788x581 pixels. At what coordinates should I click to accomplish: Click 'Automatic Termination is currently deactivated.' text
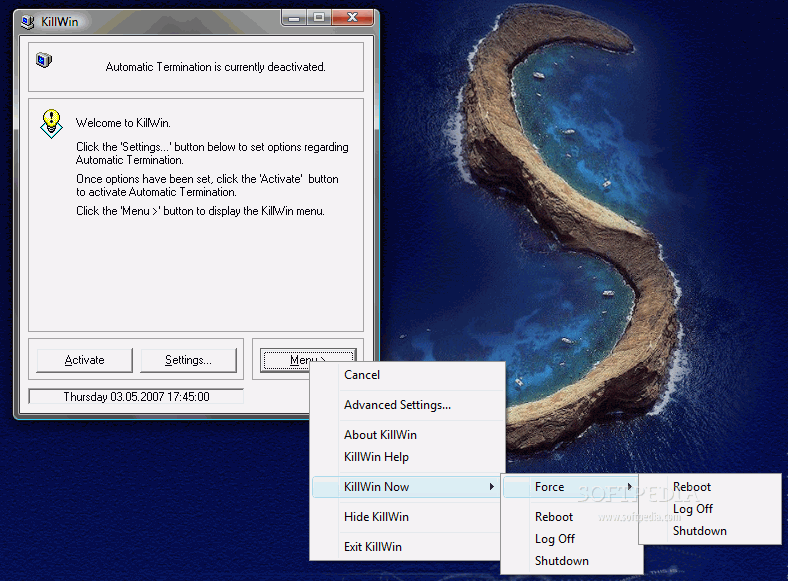click(216, 67)
